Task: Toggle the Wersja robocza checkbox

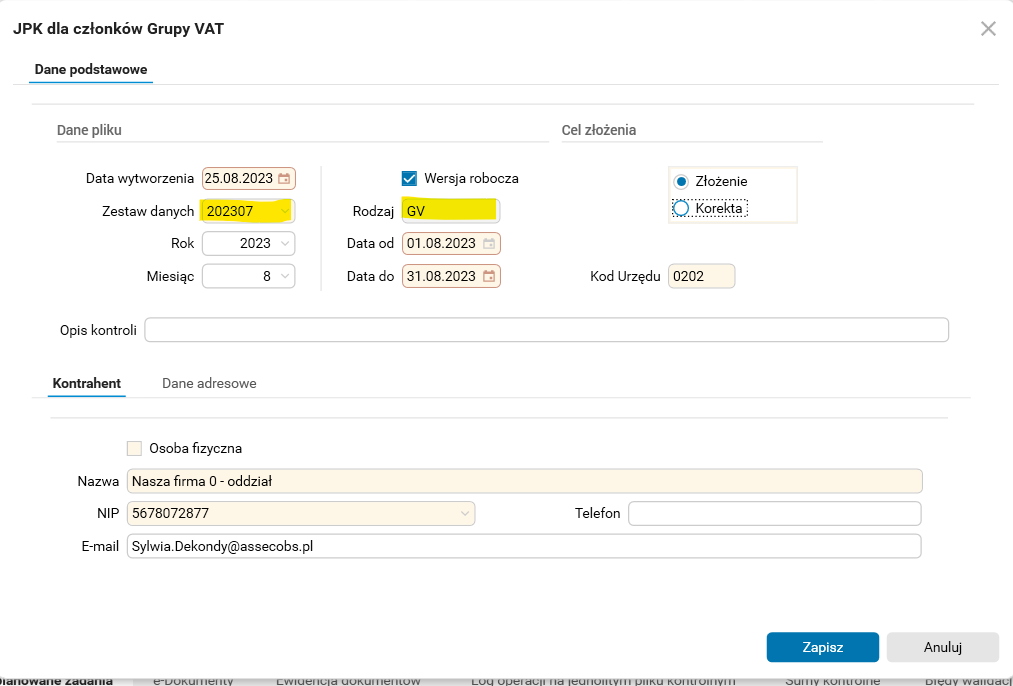Action: click(x=409, y=179)
